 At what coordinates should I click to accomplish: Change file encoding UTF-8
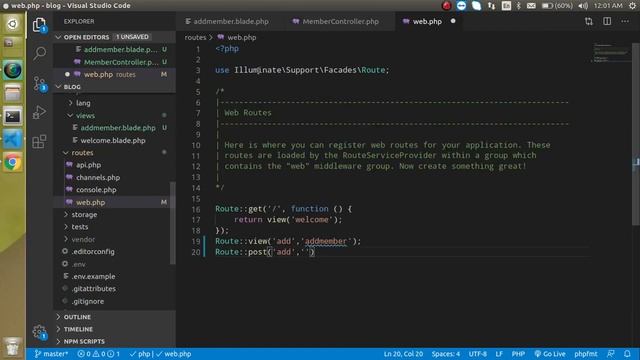point(478,354)
